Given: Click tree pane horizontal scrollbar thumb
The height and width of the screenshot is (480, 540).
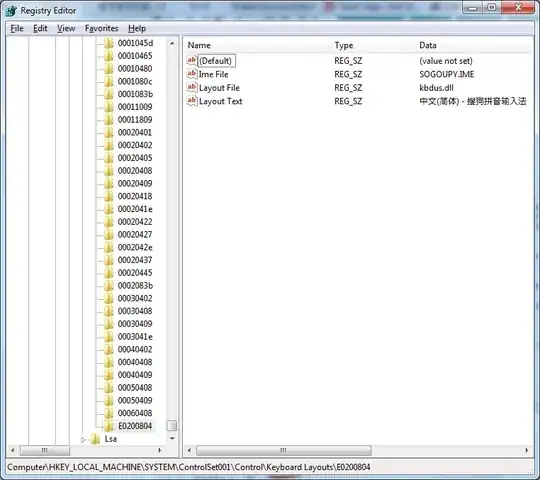Looking at the screenshot, I should [45, 450].
